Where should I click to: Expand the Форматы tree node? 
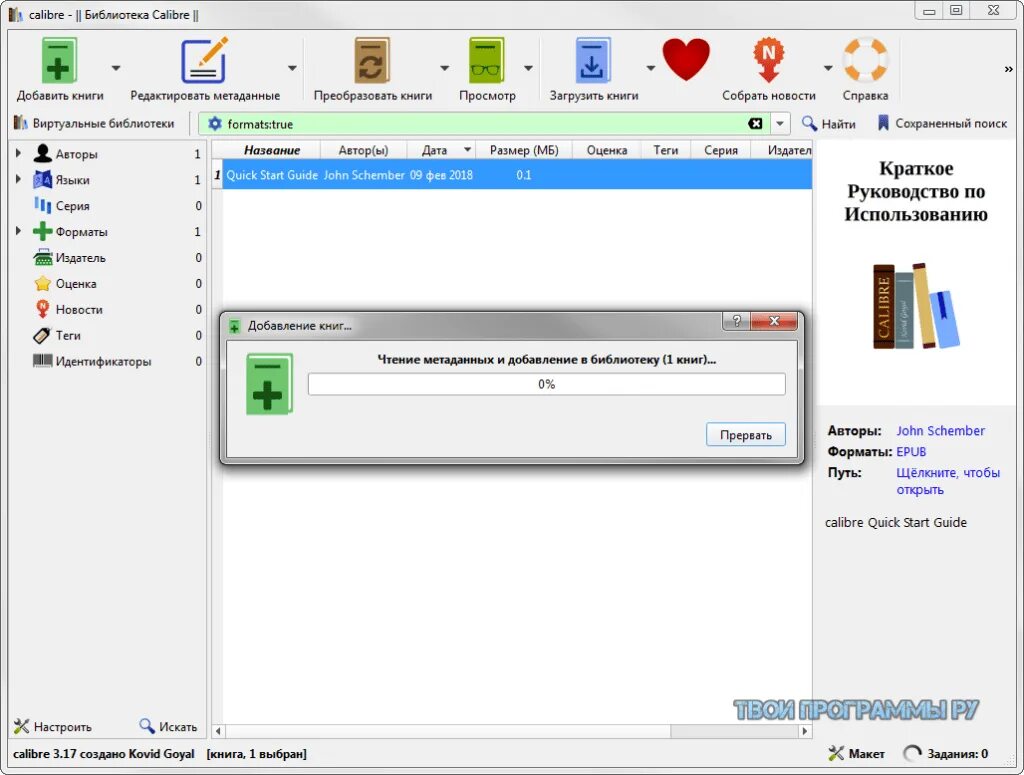(x=18, y=230)
